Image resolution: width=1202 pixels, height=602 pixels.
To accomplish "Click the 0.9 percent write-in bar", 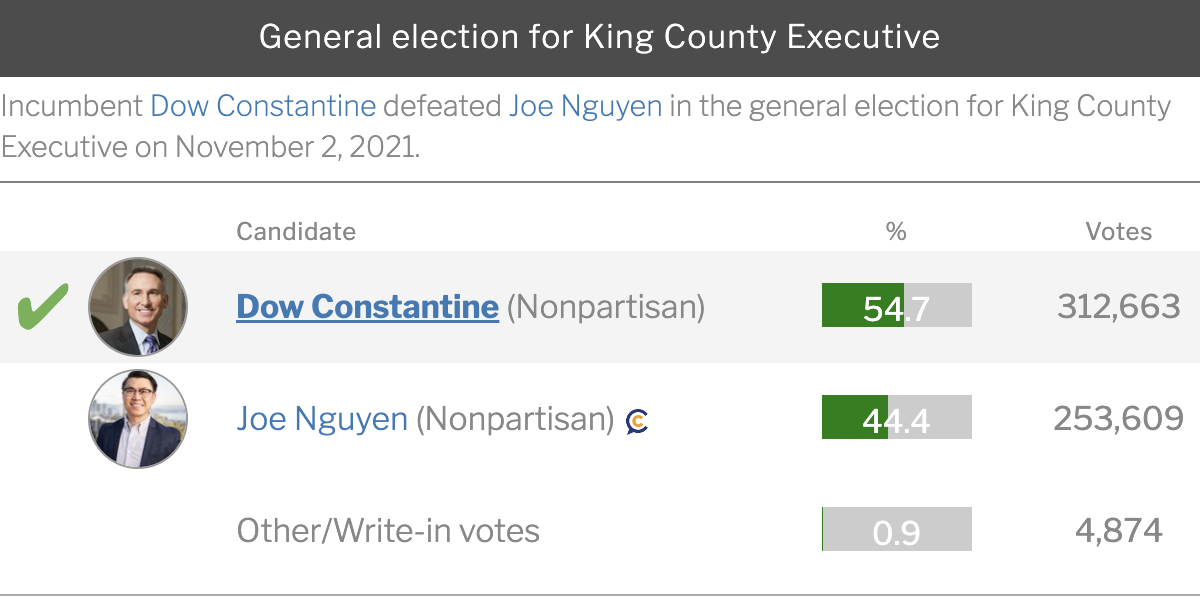I will [896, 530].
